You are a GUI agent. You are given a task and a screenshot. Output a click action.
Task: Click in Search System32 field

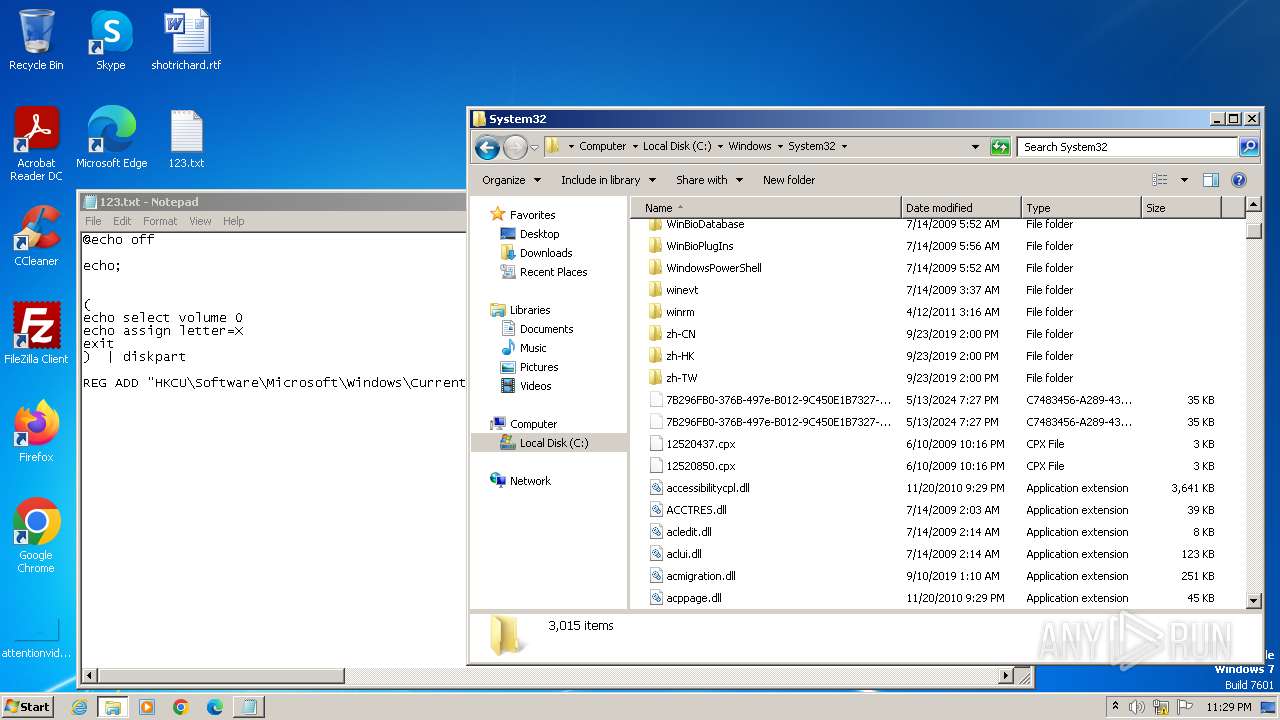(x=1128, y=147)
